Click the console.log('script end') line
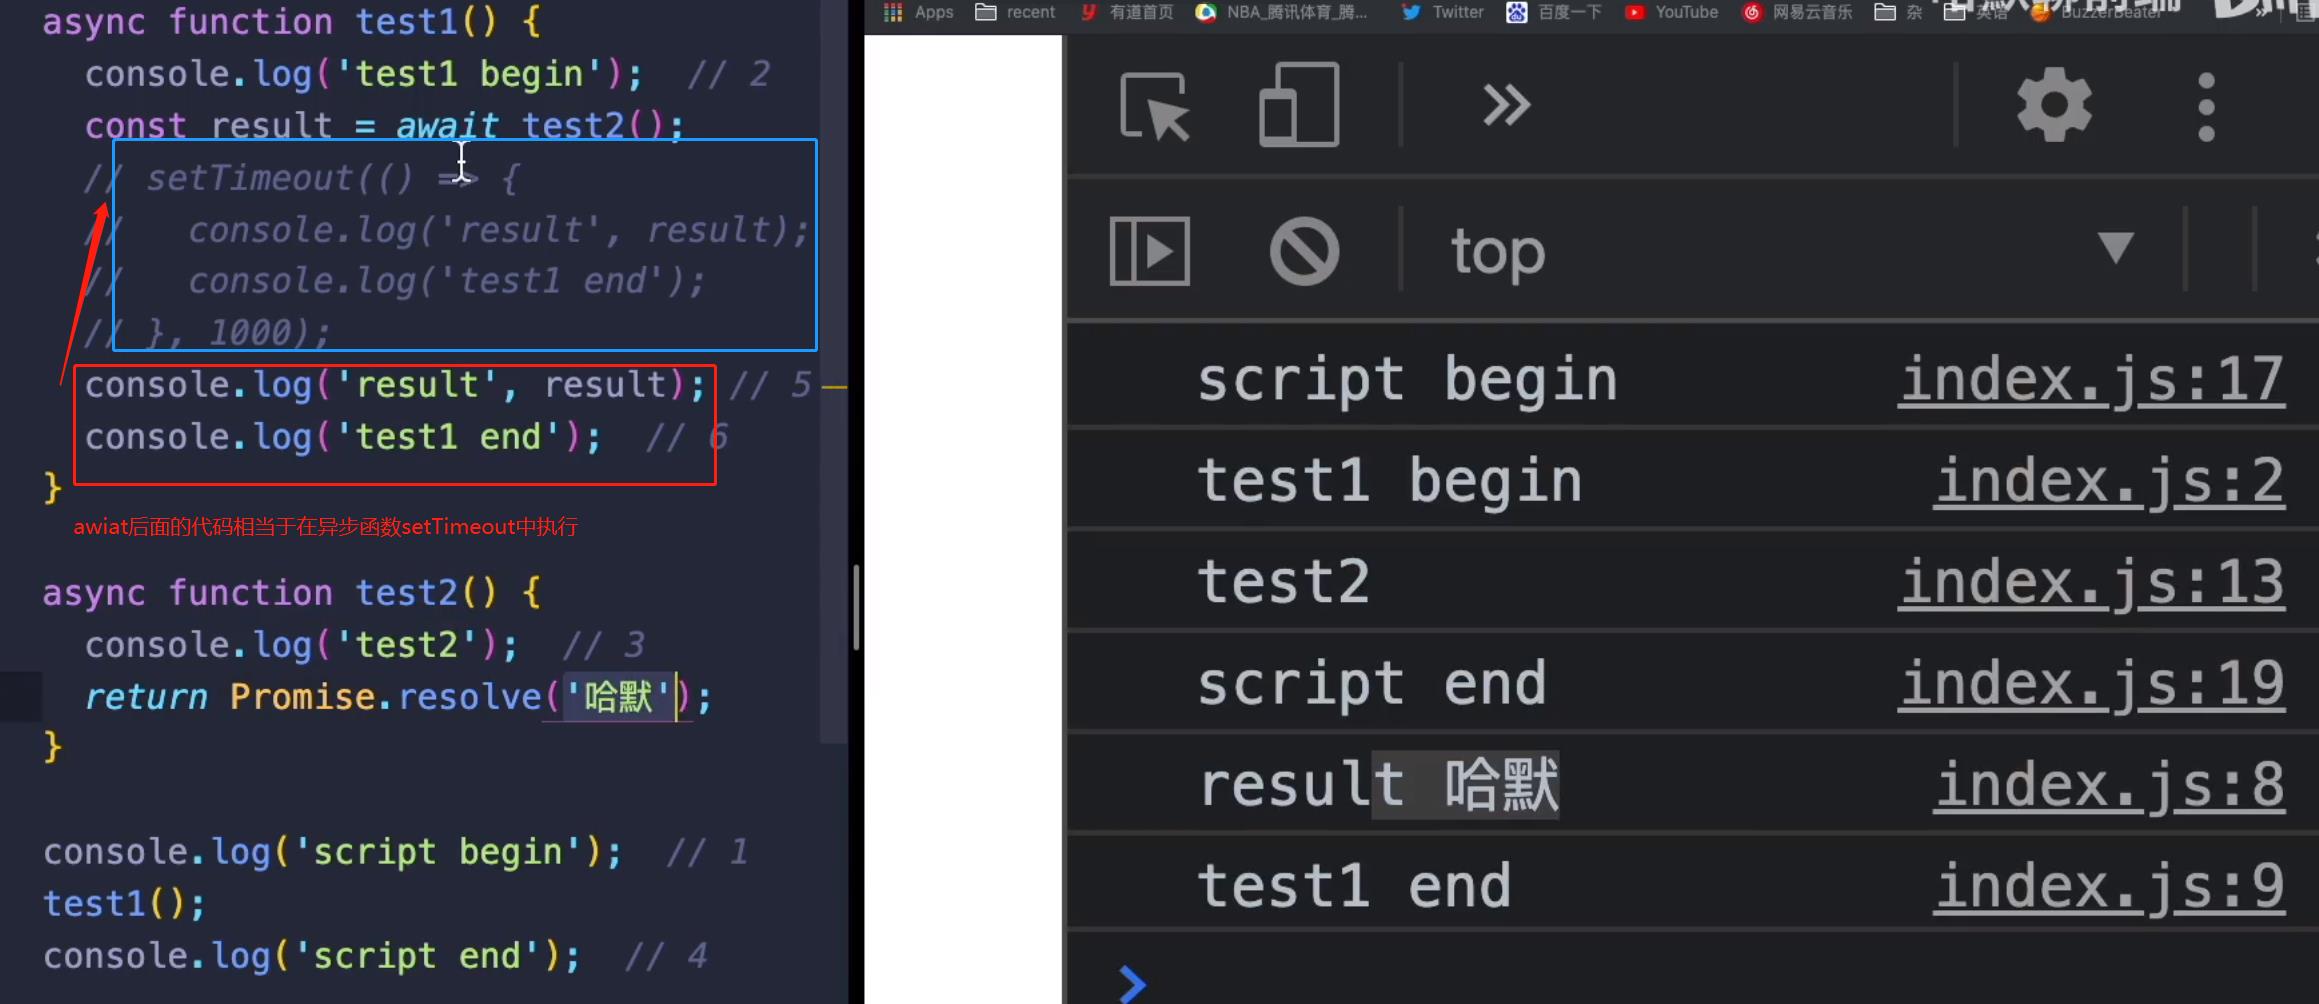2319x1004 pixels. click(311, 956)
